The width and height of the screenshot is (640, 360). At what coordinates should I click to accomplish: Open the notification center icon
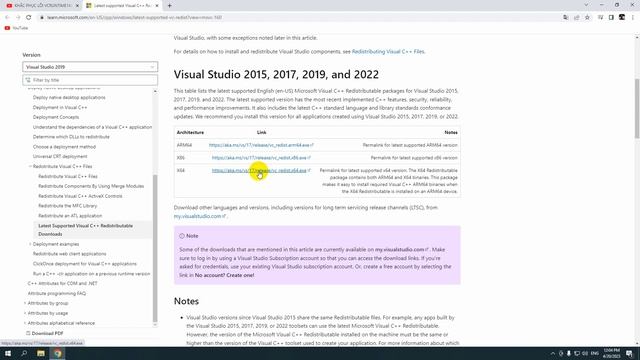(x=629, y=353)
